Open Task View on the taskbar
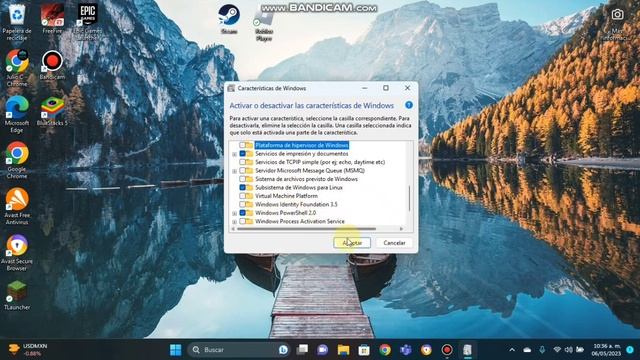The width and height of the screenshot is (640, 360). (302, 350)
